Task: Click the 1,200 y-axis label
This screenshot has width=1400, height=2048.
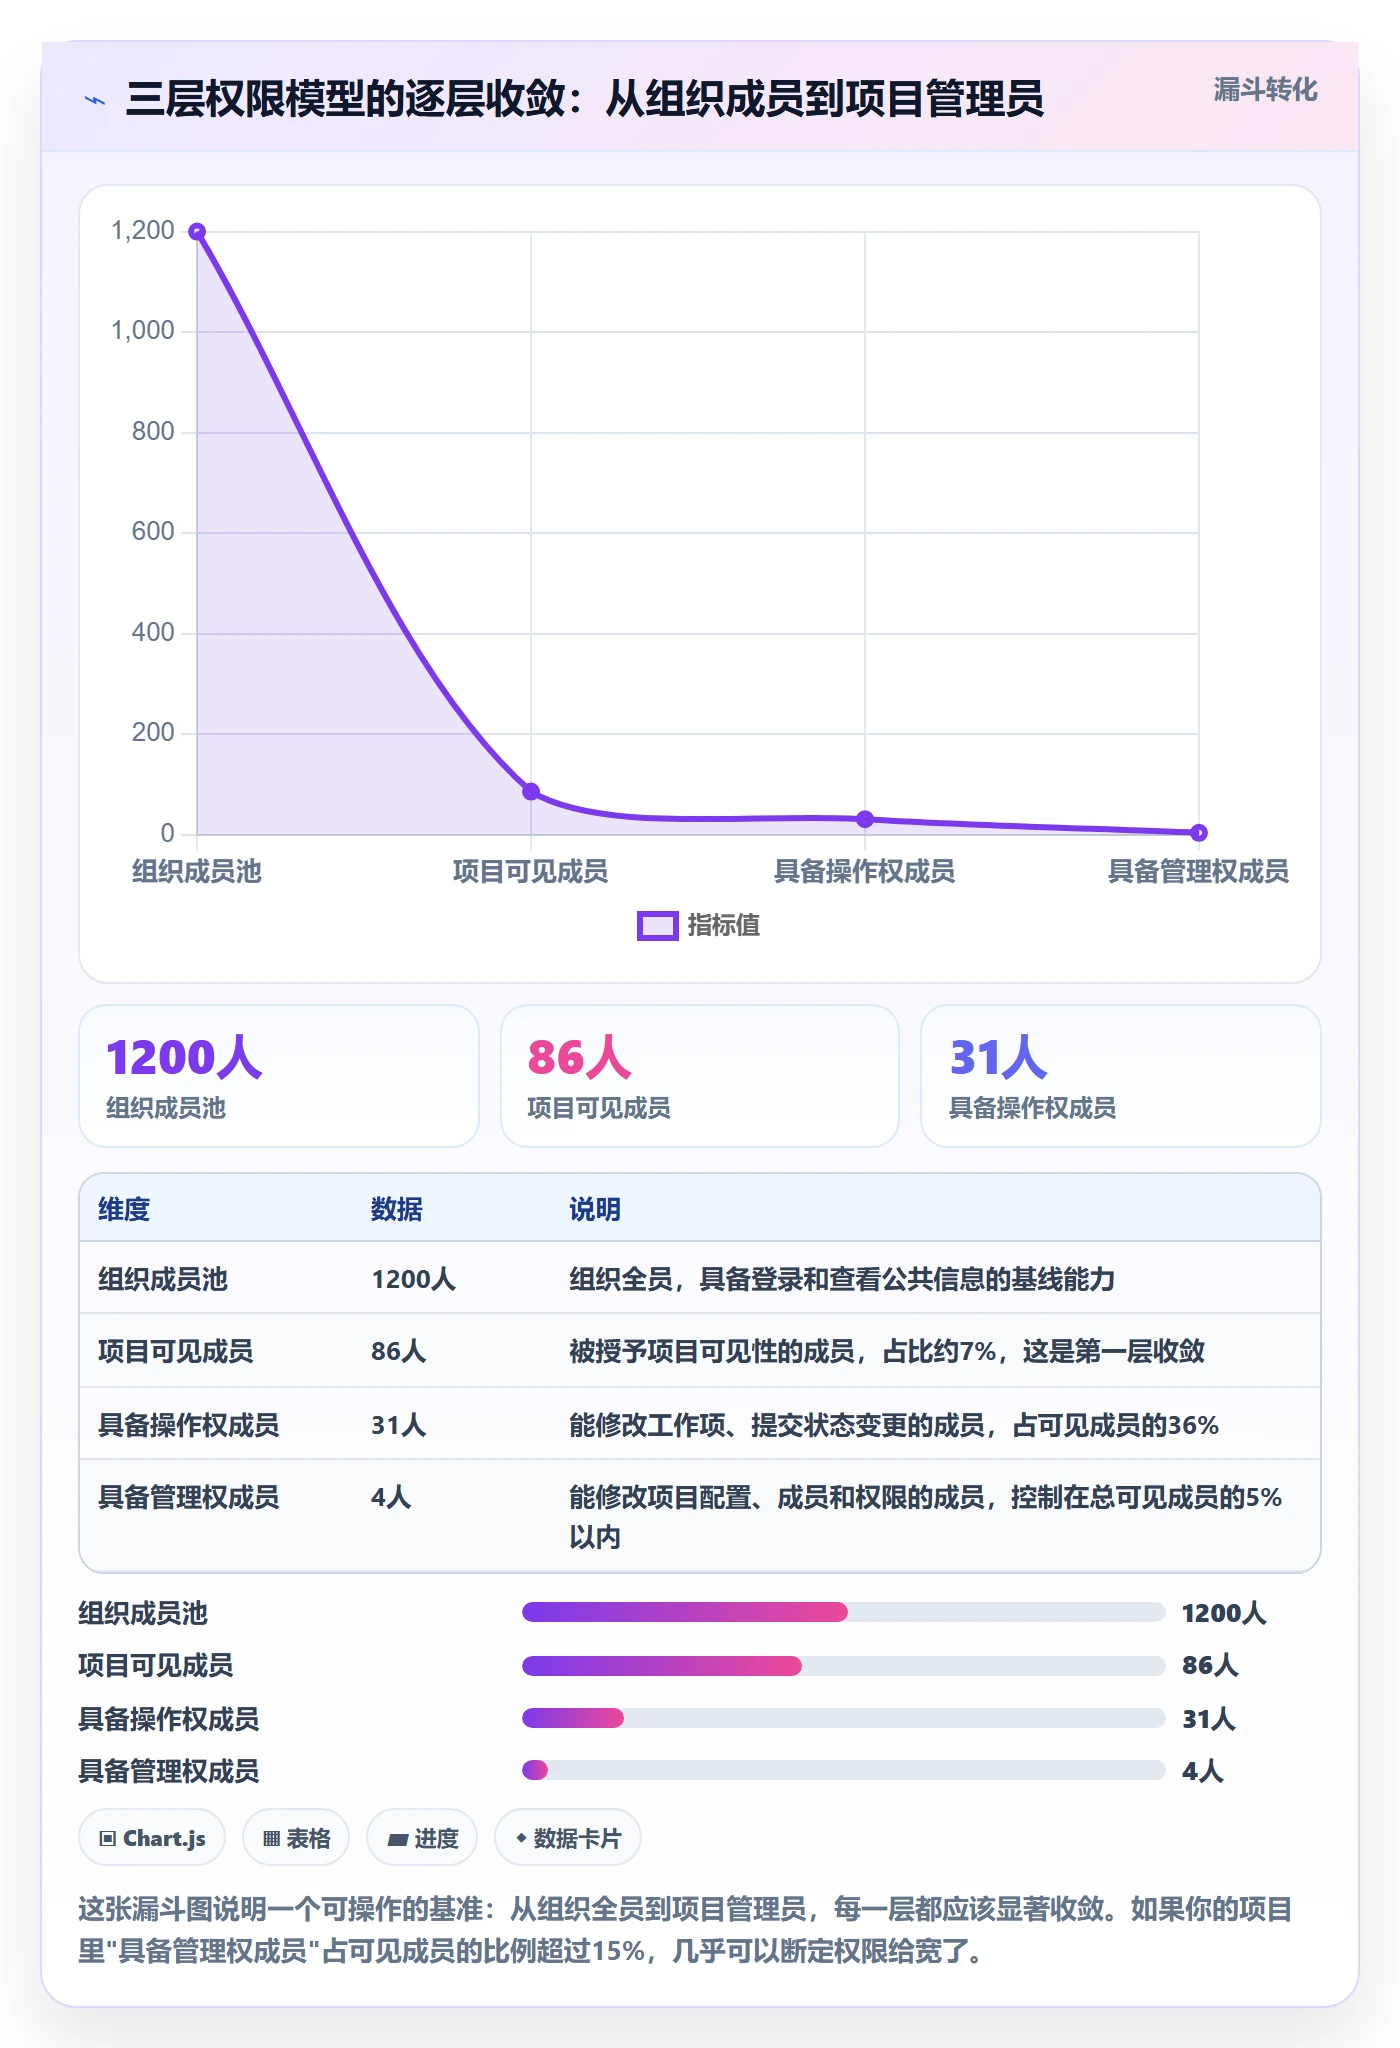Action: click(143, 231)
